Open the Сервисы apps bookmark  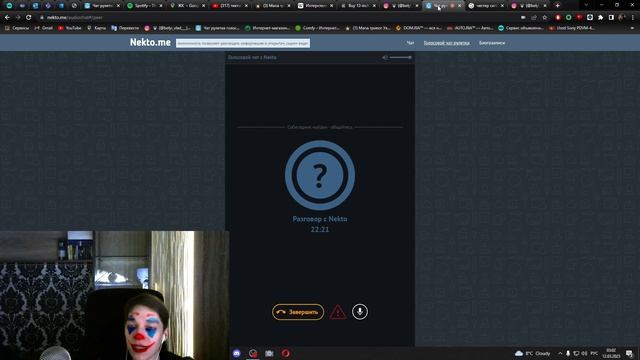(17, 28)
